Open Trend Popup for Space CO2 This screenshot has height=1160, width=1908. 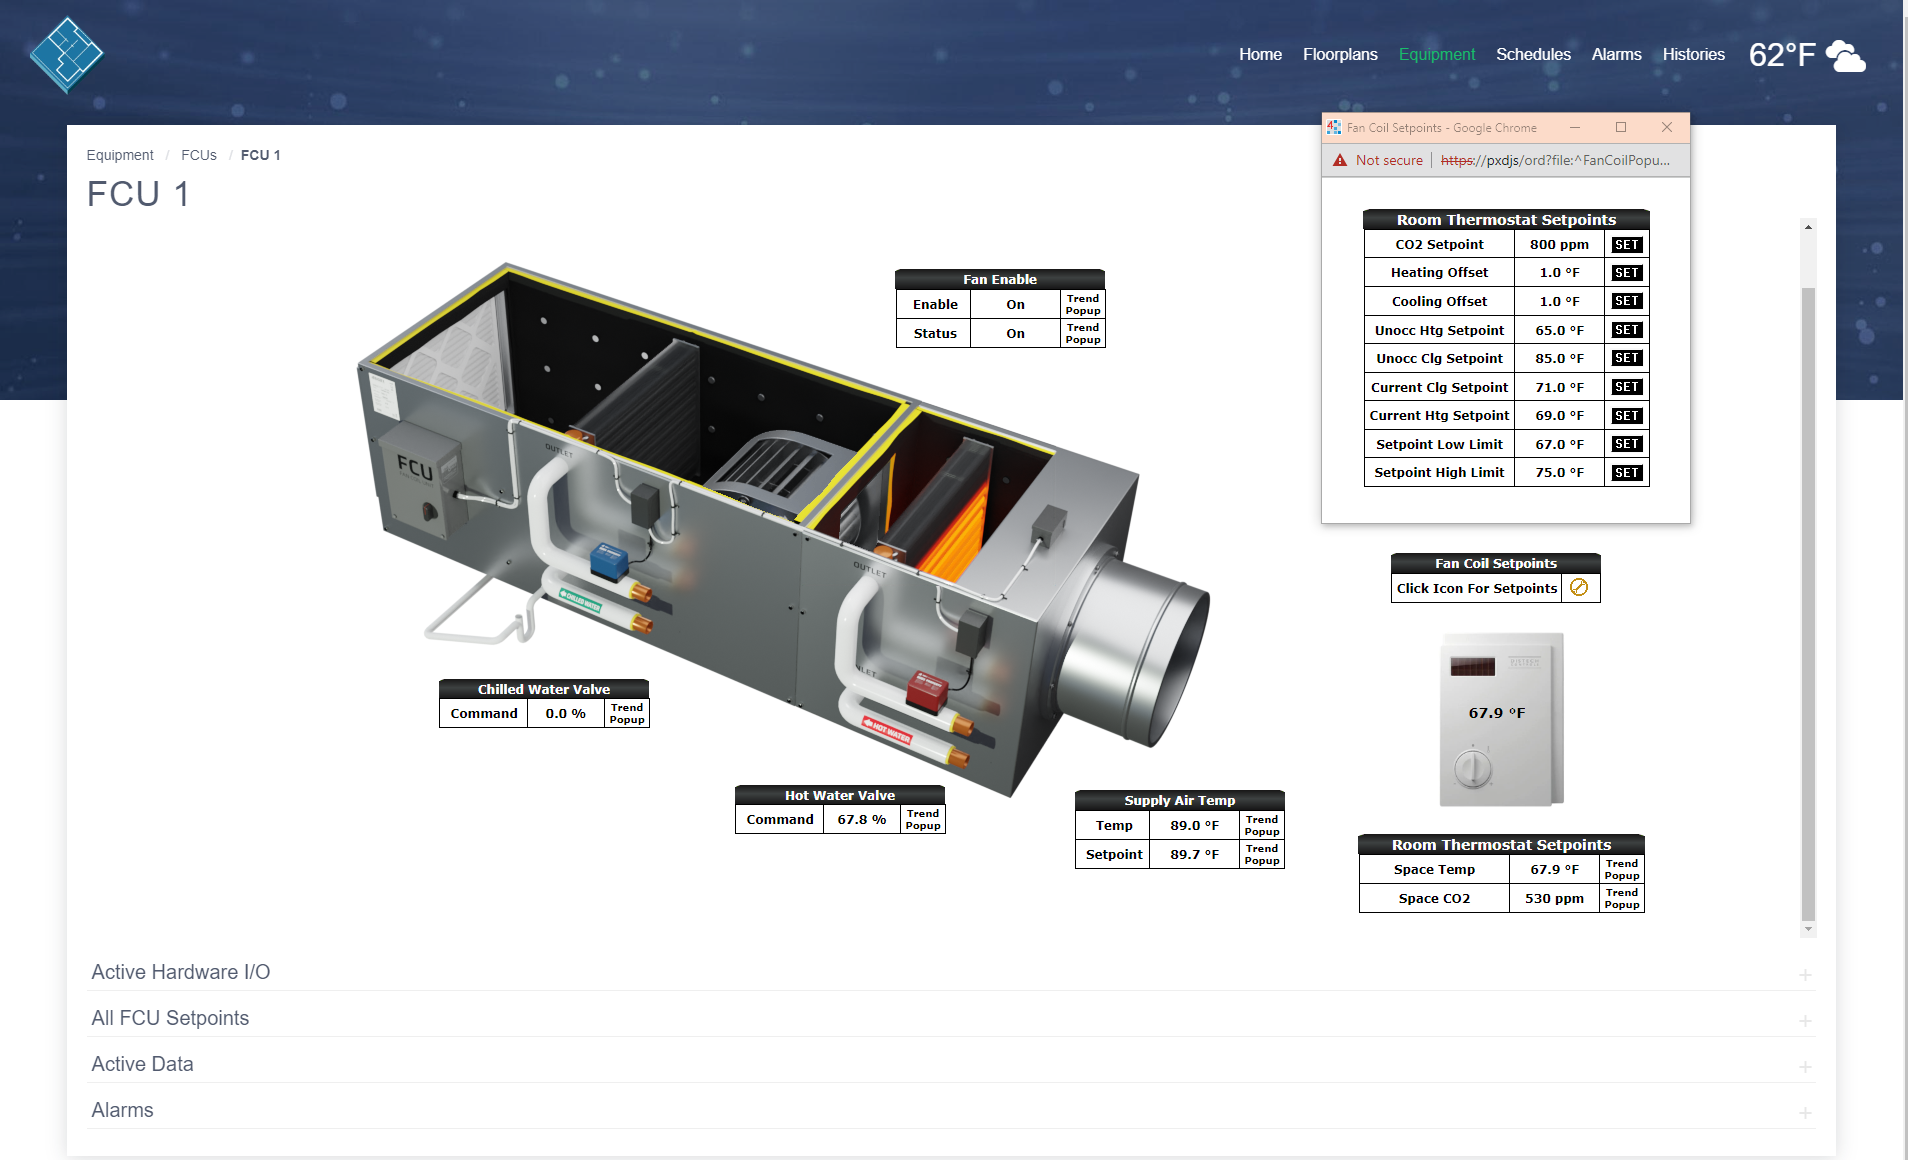click(x=1621, y=899)
